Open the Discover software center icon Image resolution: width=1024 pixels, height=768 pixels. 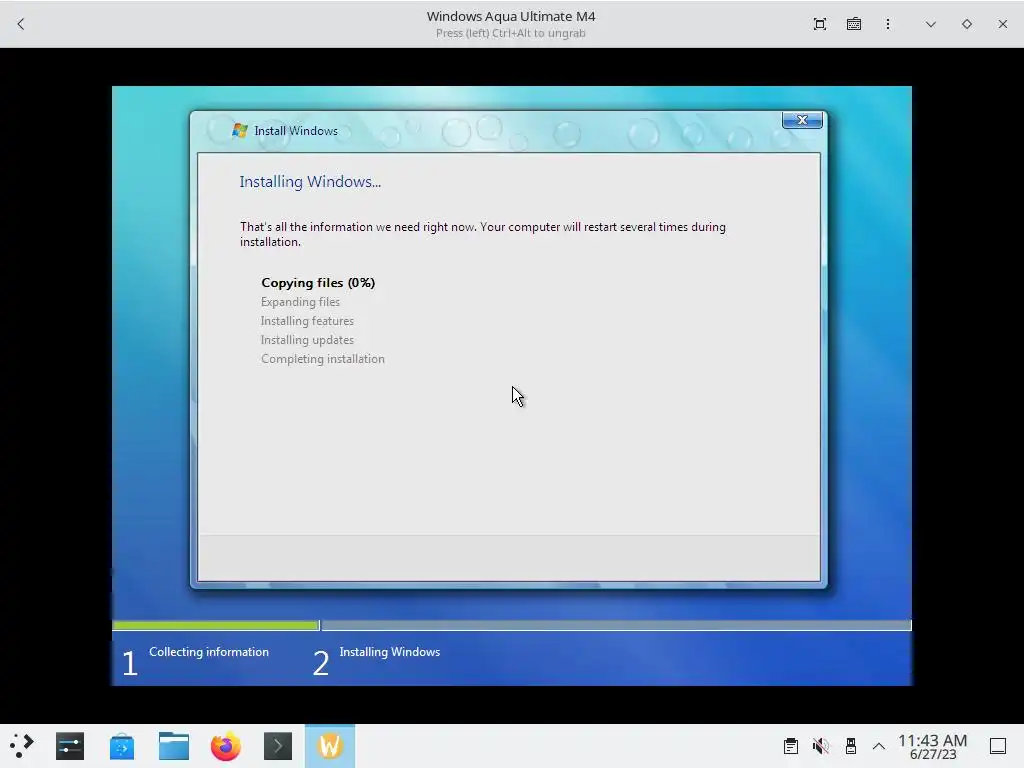click(121, 746)
